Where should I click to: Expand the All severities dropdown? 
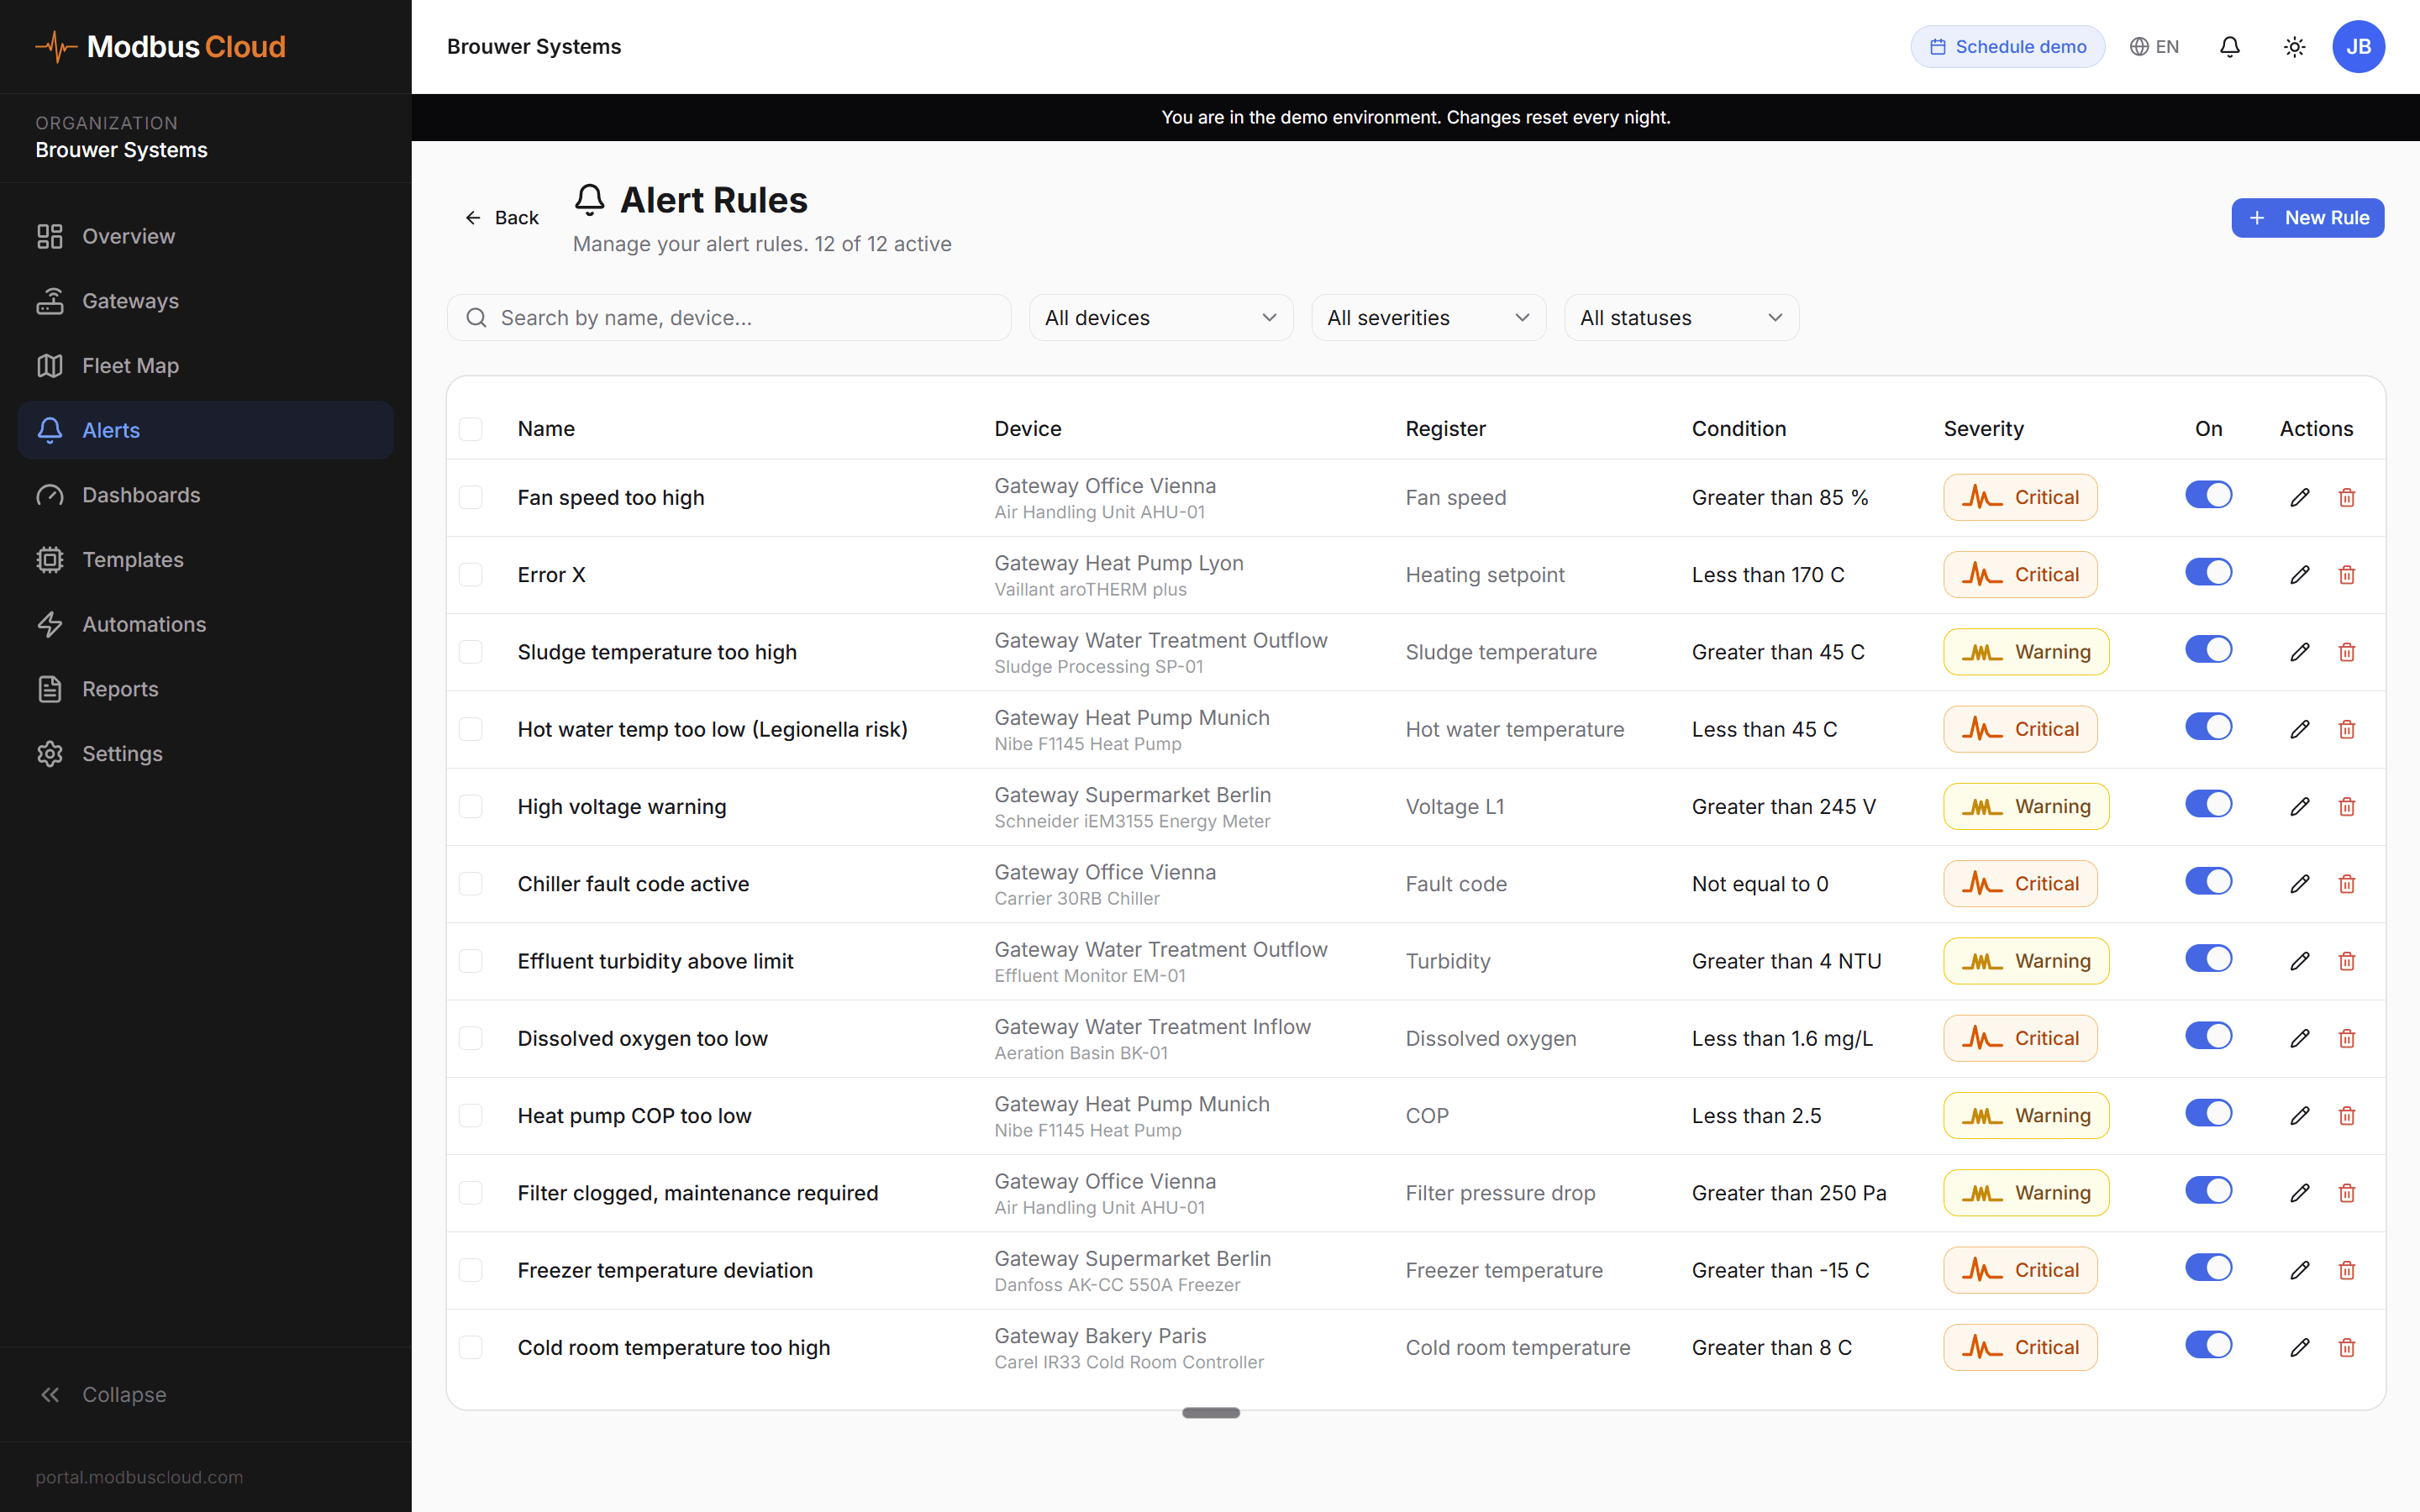pos(1428,317)
